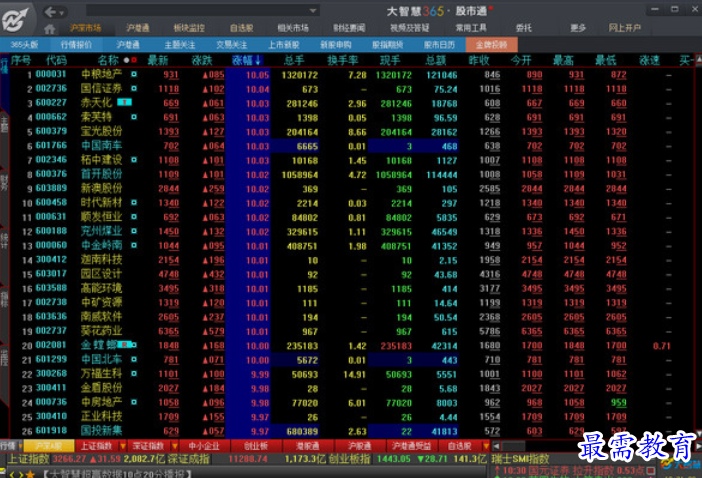Sort by the 总额 column header
The height and width of the screenshot is (478, 702).
[x=436, y=60]
